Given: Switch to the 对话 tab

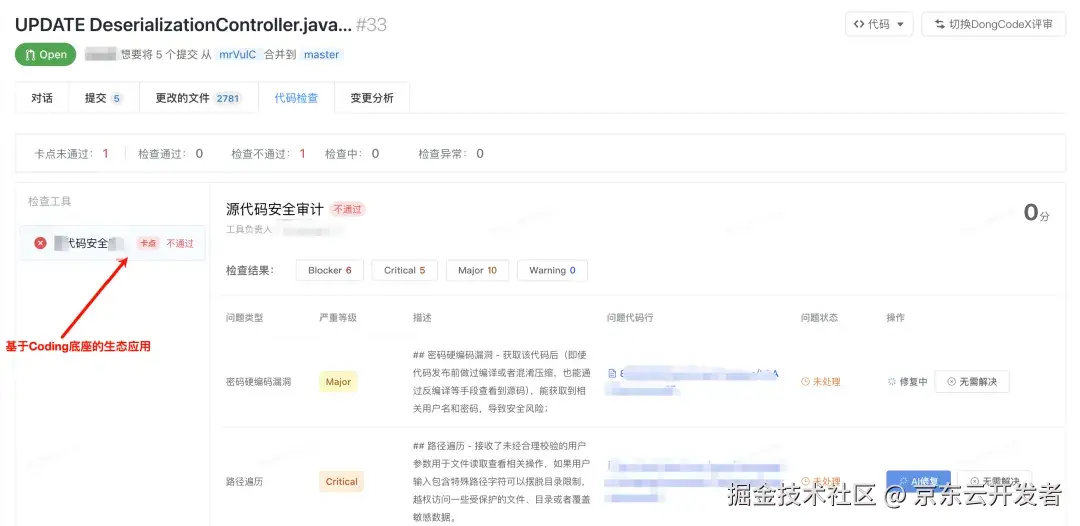Looking at the screenshot, I should pyautogui.click(x=42, y=98).
